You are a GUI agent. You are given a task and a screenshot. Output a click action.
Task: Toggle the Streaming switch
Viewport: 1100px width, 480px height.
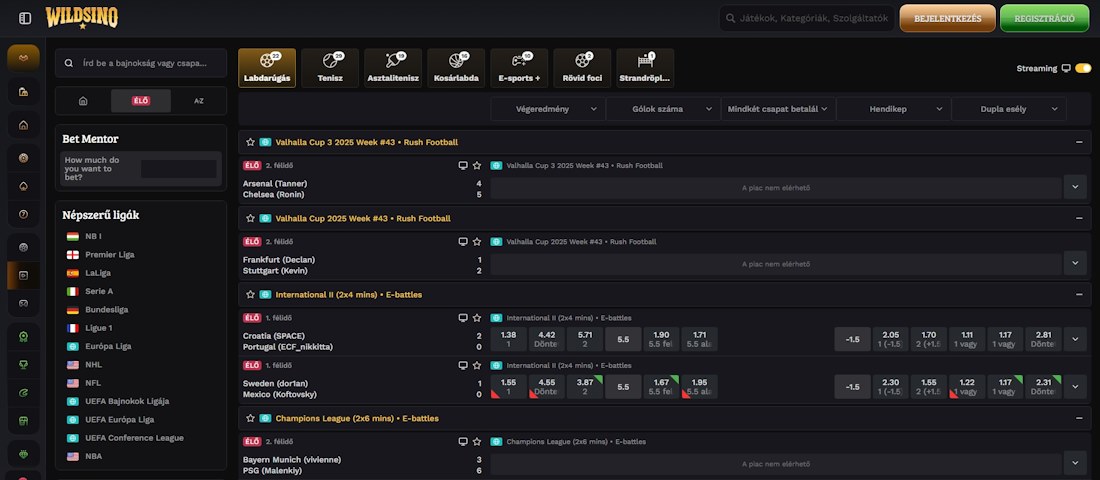tap(1083, 68)
